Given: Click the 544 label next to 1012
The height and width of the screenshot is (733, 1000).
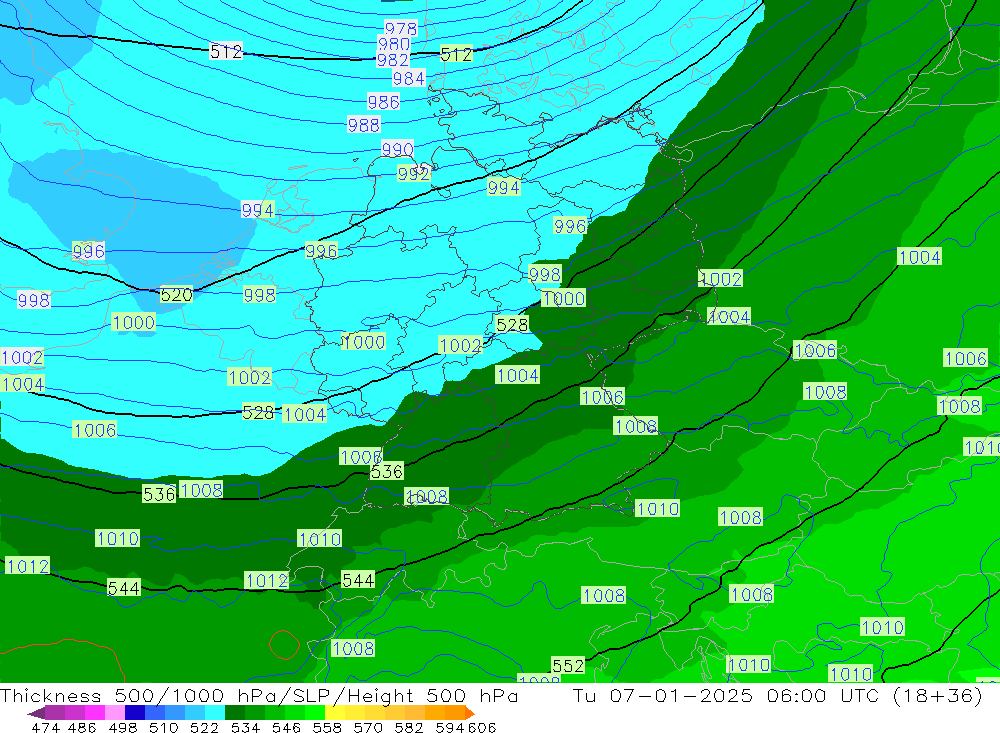Looking at the screenshot, I should pyautogui.click(x=358, y=580).
